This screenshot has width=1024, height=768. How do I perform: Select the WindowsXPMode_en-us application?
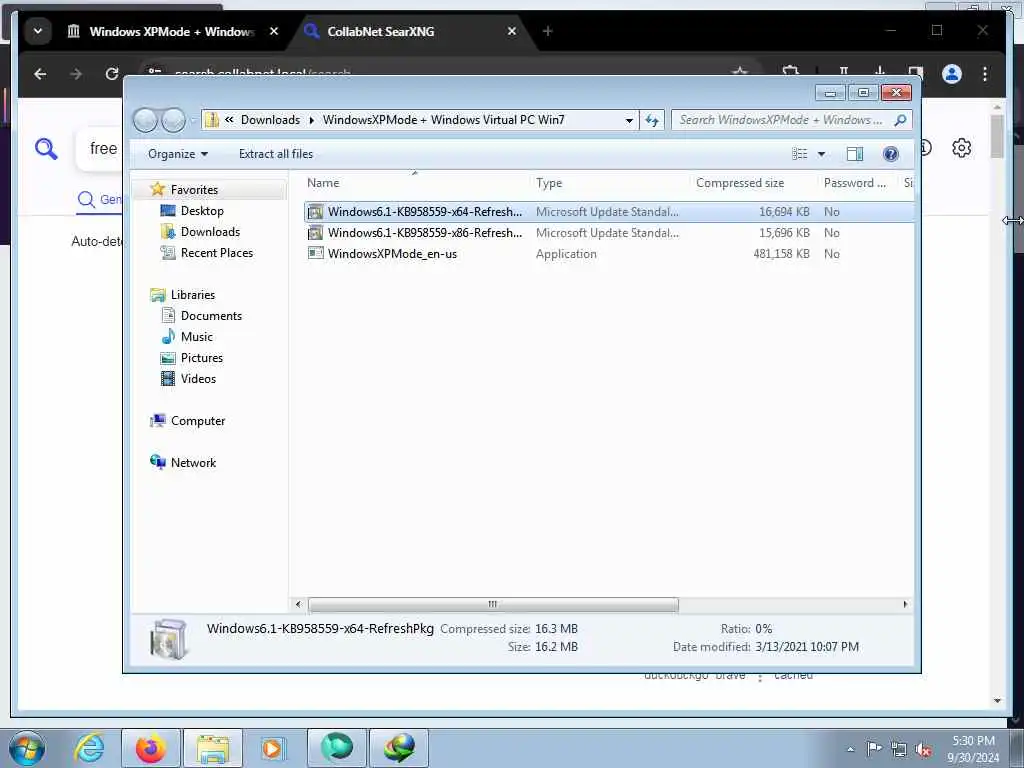[x=392, y=253]
